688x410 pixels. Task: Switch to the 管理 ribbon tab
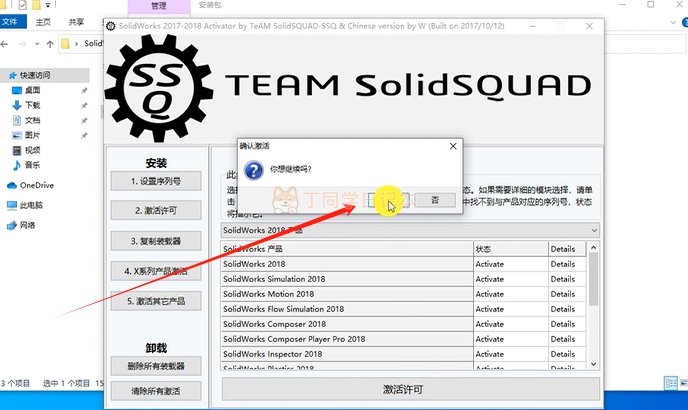click(x=159, y=5)
